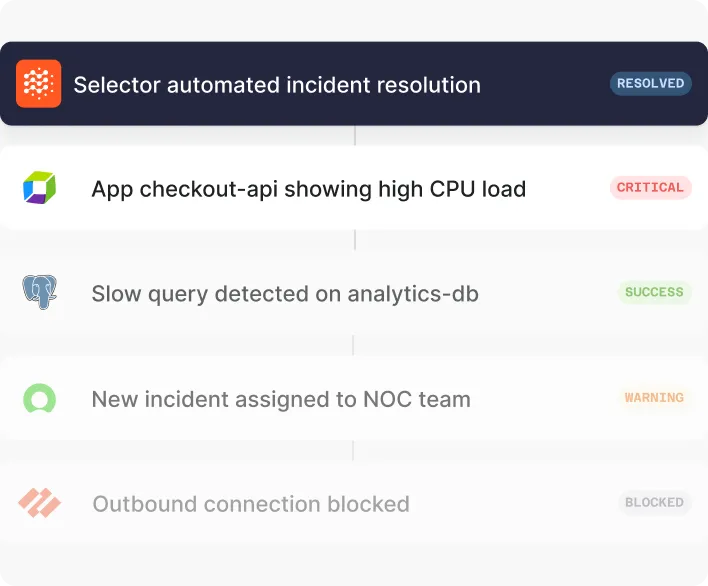Click the Dynatrace cube icon for checkout-api

(39, 187)
